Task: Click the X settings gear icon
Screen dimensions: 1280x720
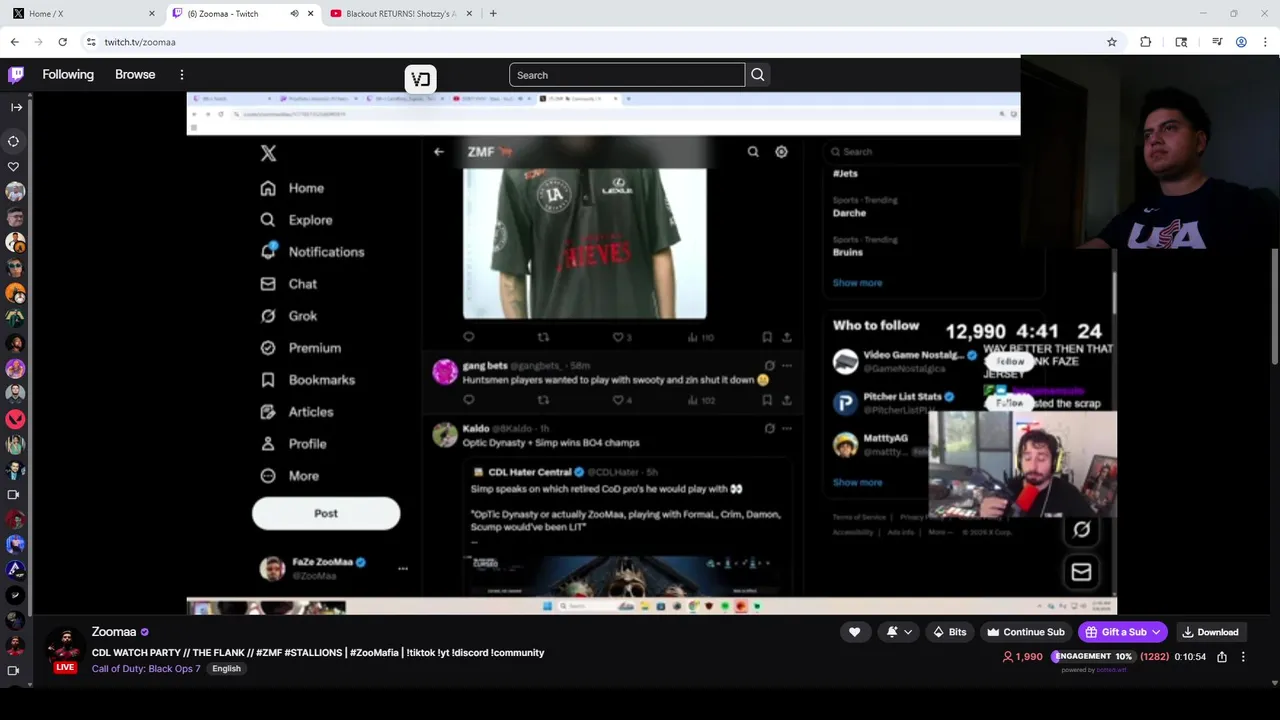Action: [781, 152]
